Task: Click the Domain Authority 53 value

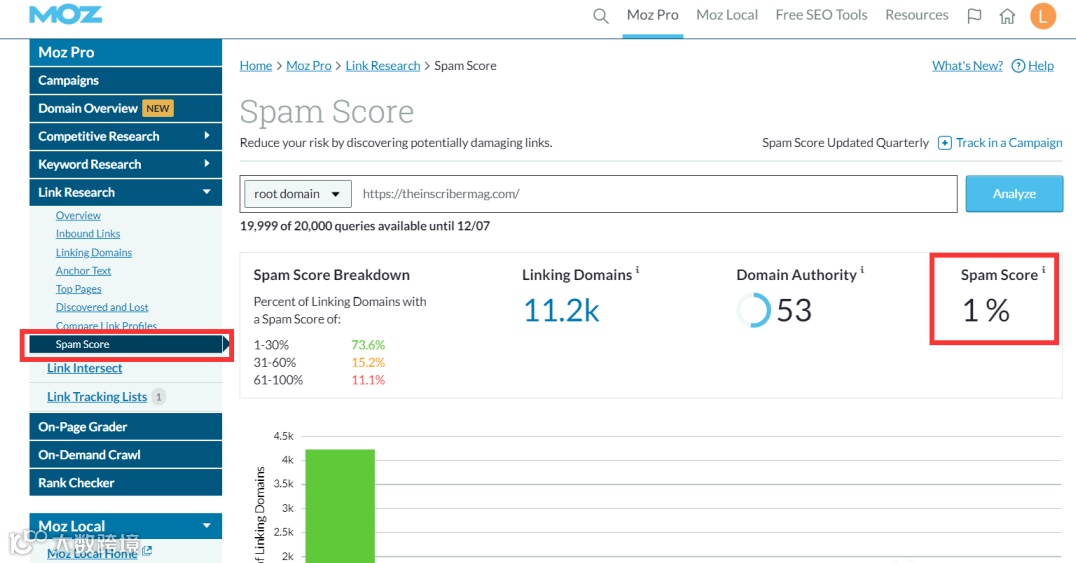Action: pos(794,310)
